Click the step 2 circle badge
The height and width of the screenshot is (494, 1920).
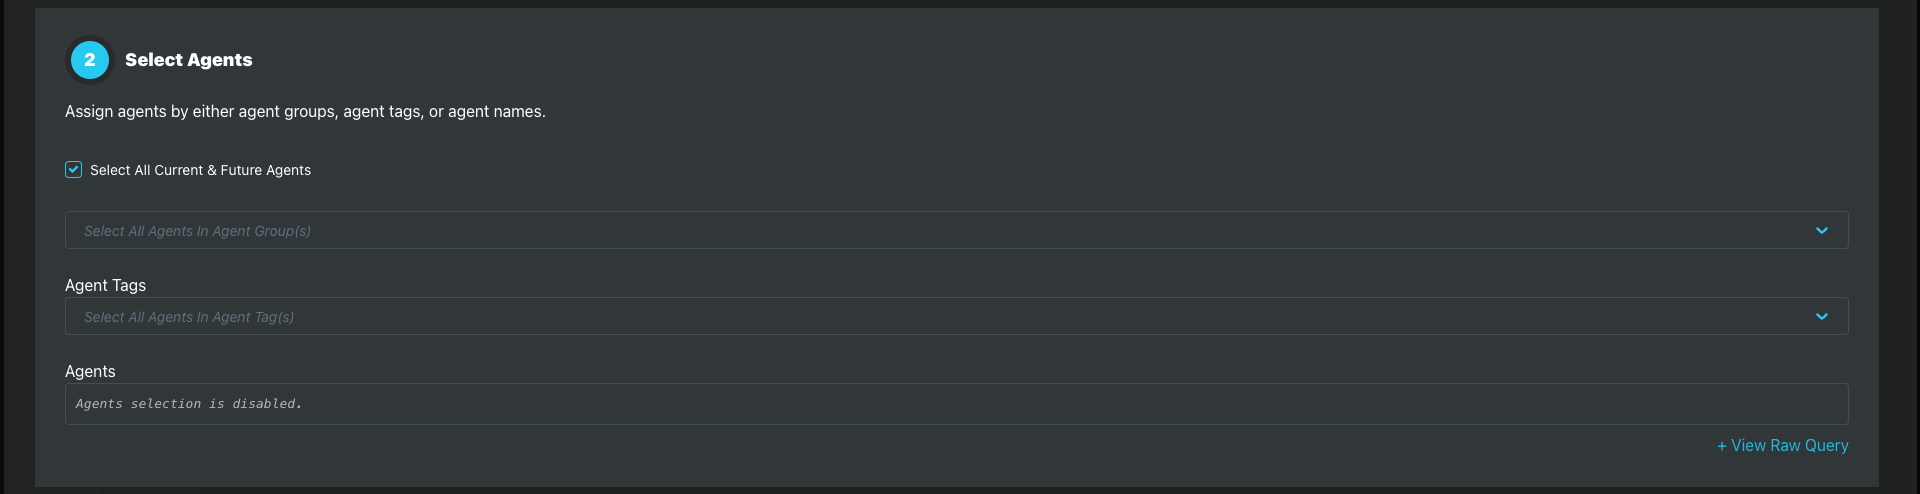point(90,60)
